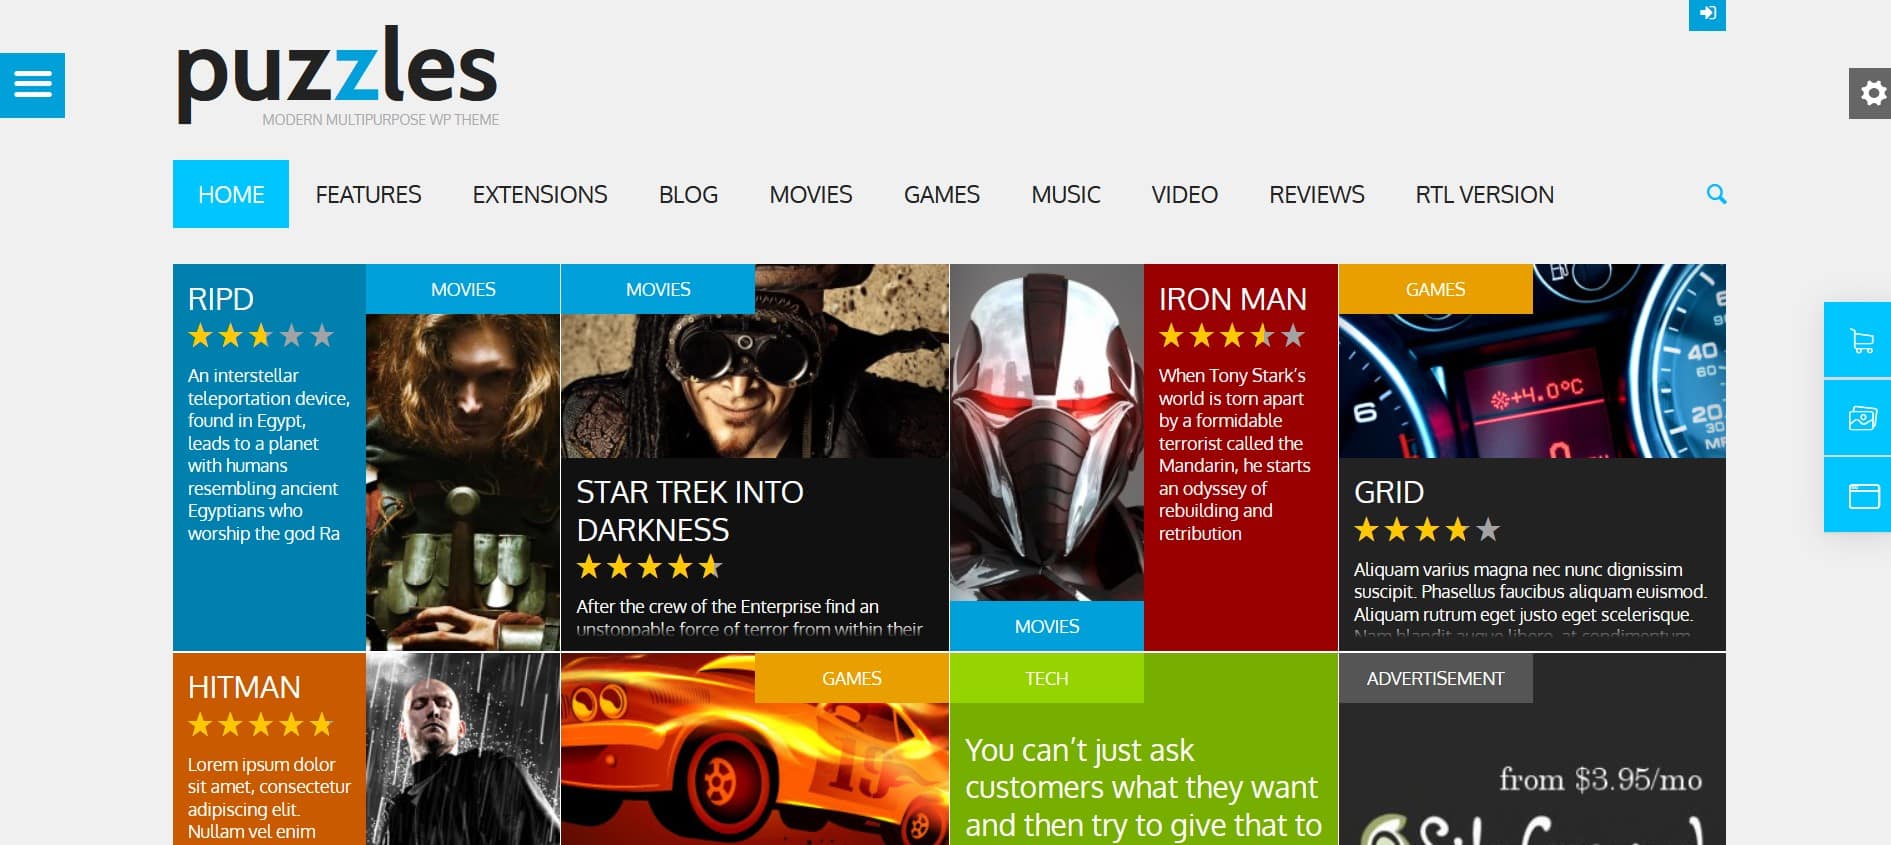This screenshot has width=1891, height=845.
Task: Open the shopping cart side tab
Action: [x=1858, y=340]
